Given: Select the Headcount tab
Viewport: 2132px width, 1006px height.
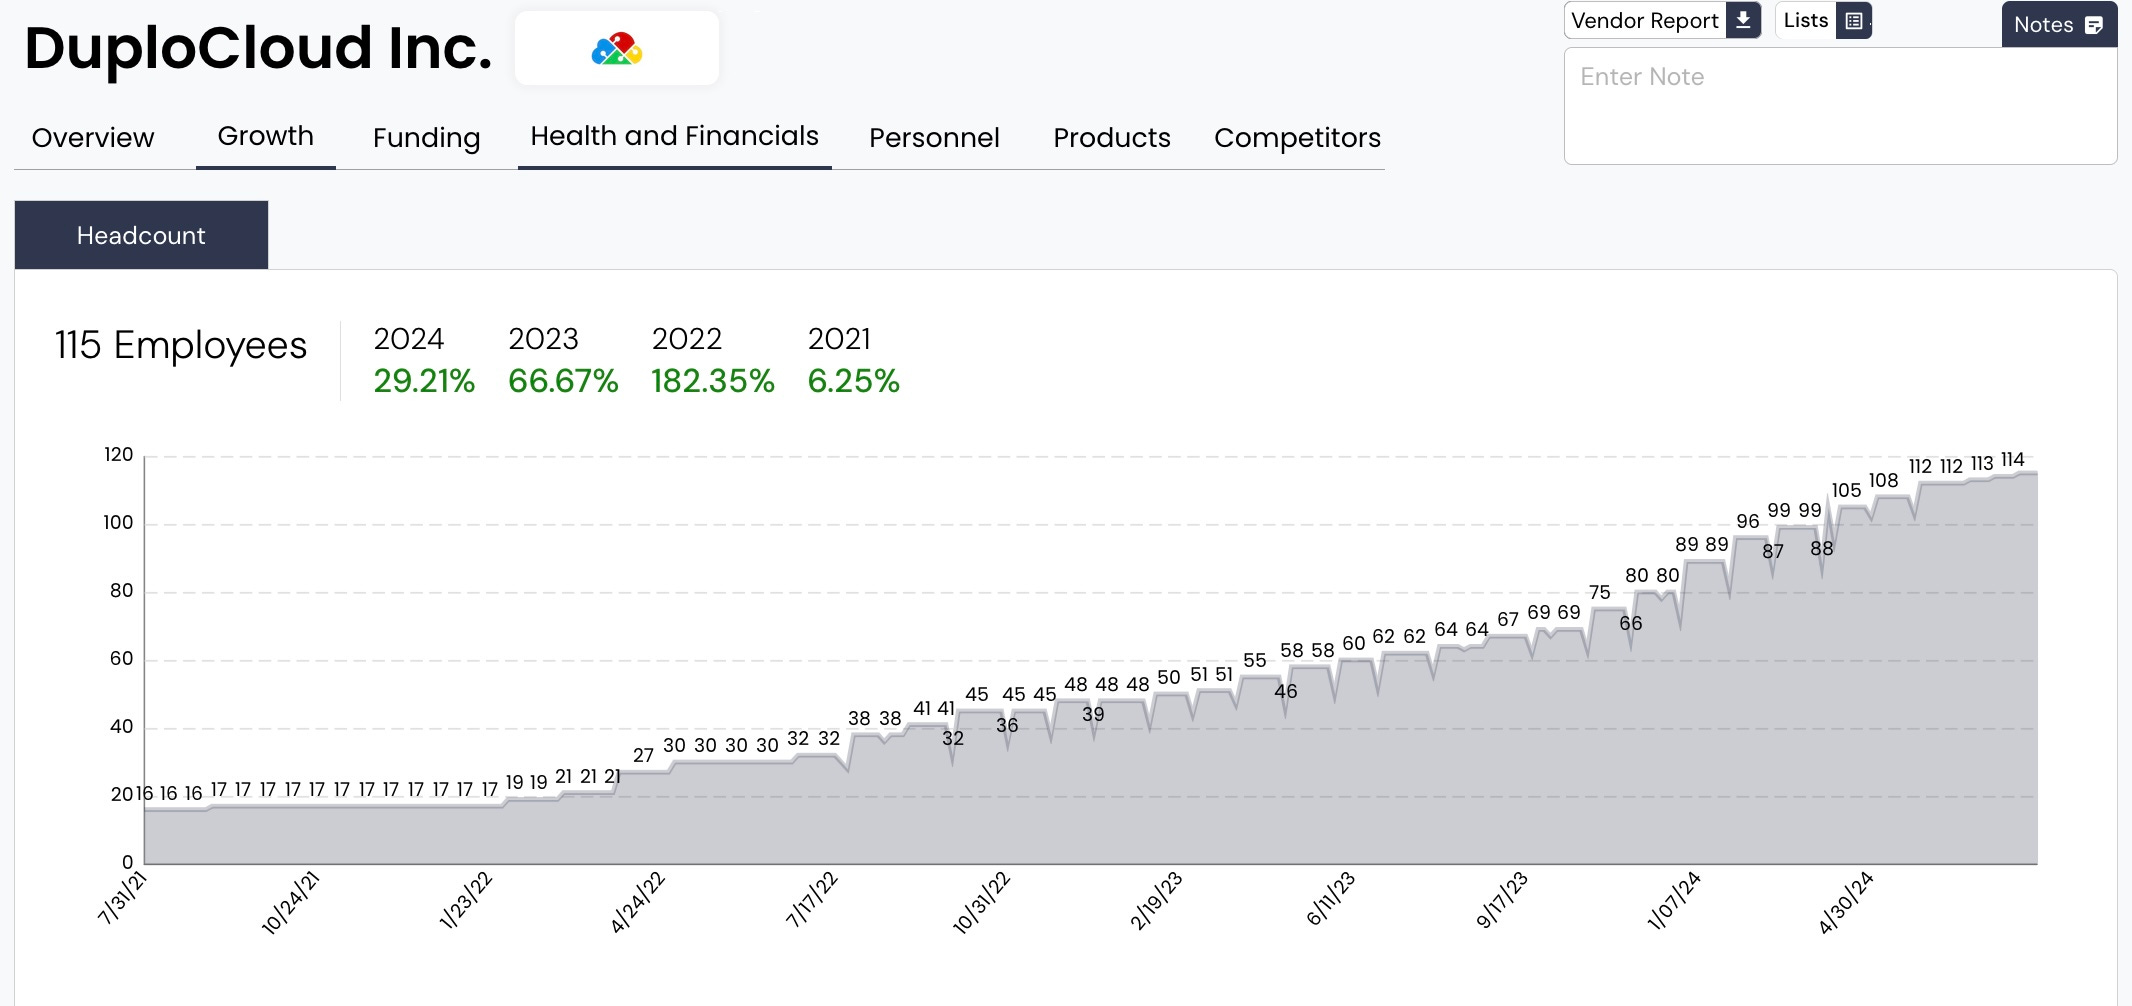Looking at the screenshot, I should coord(141,234).
